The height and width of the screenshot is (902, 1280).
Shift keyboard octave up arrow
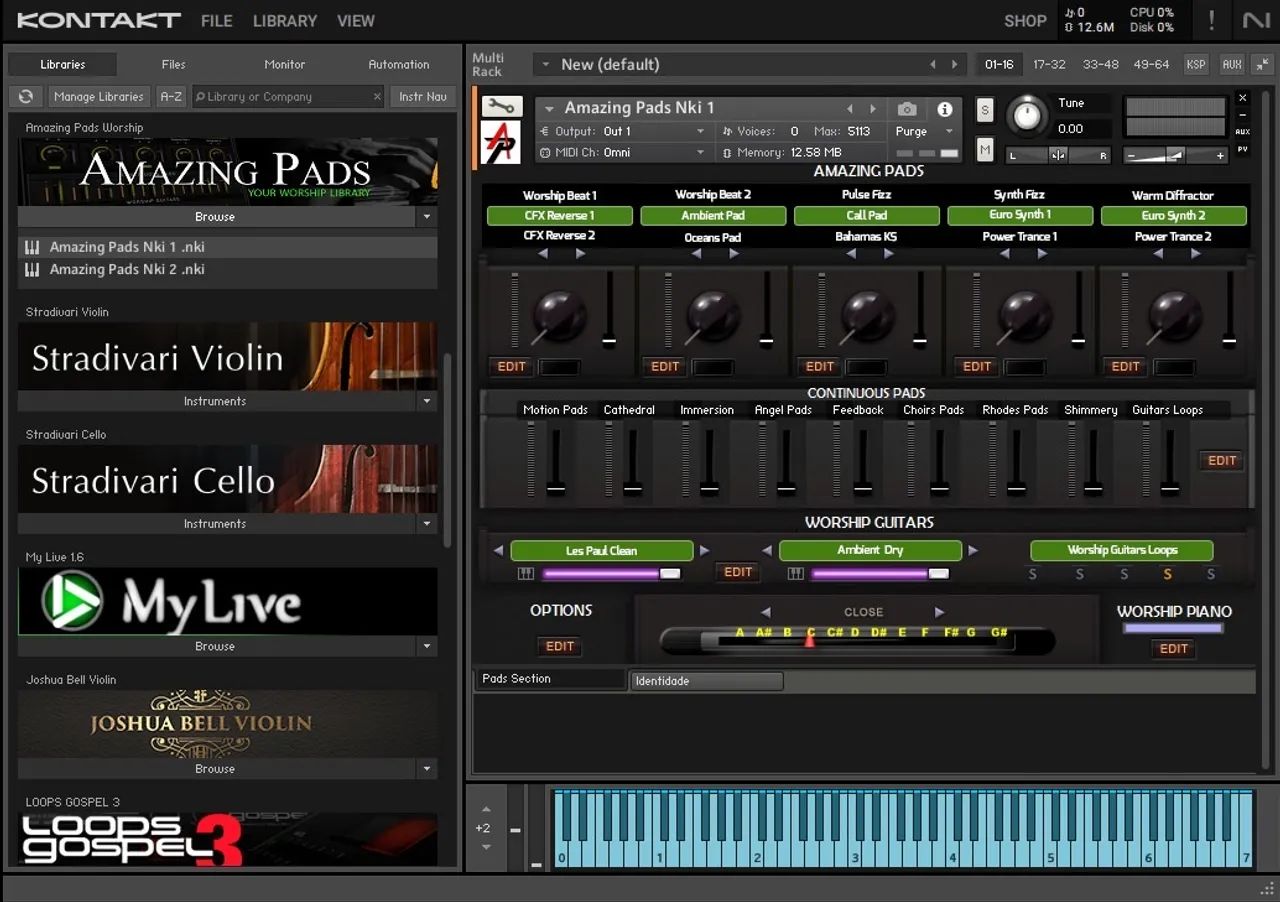tap(486, 809)
